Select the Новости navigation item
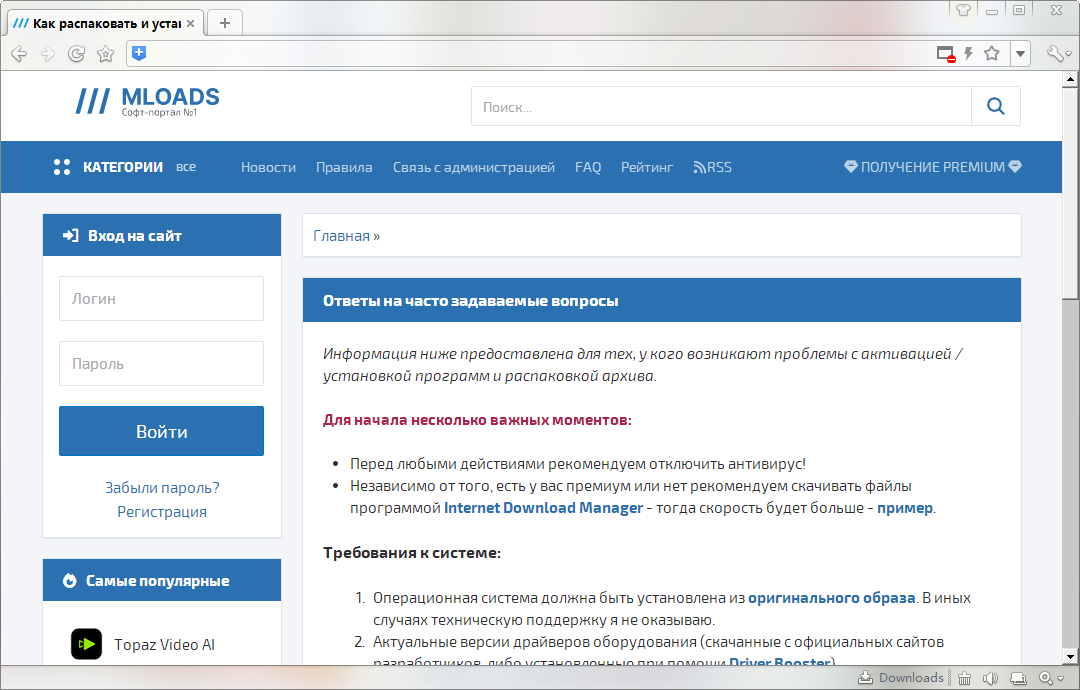The width and height of the screenshot is (1080, 690). pyautogui.click(x=268, y=167)
